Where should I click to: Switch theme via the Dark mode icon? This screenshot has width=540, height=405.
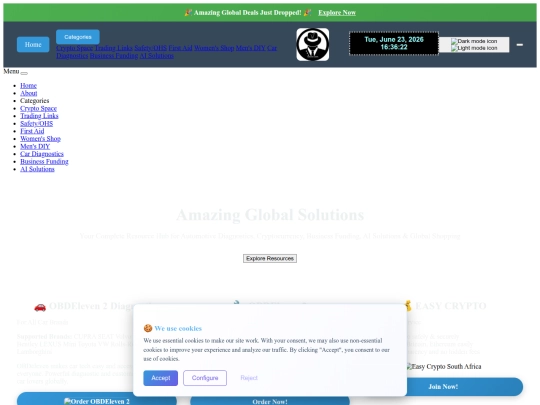point(474,41)
